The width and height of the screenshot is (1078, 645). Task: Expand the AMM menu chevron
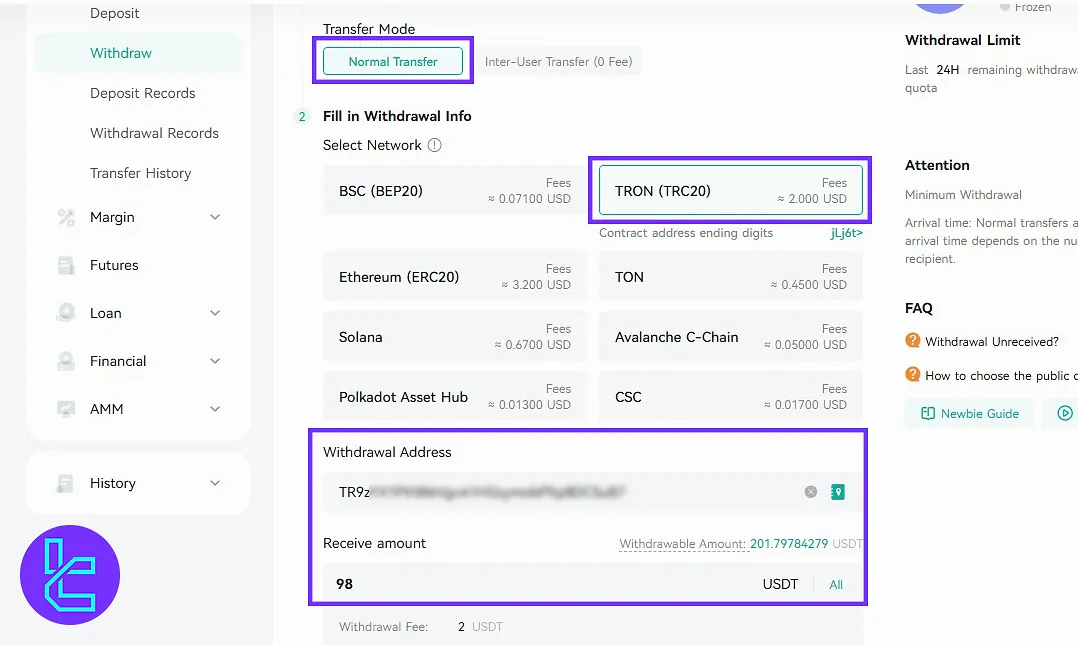pos(214,408)
